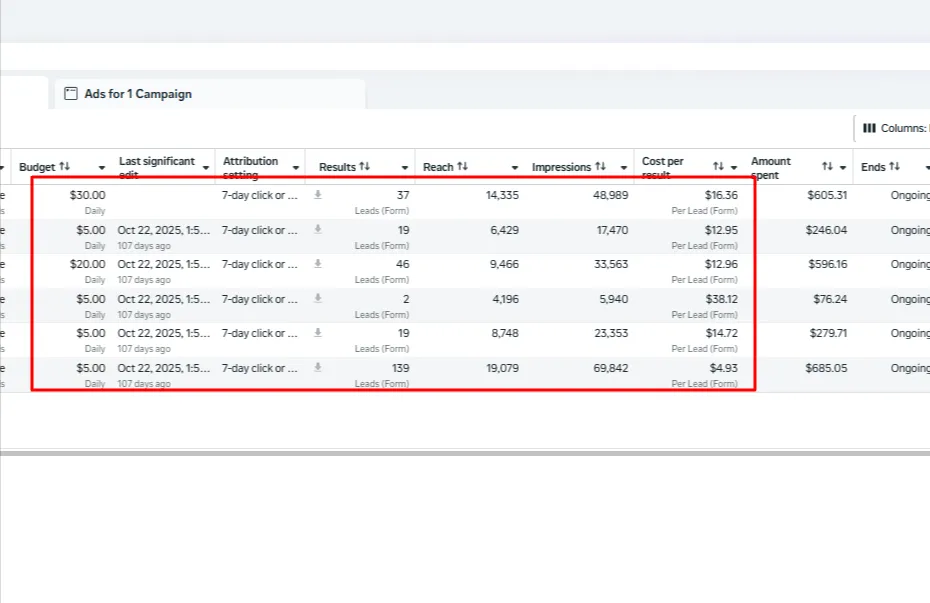
Task: Open the Results column dropdown arrow
Action: pos(405,168)
